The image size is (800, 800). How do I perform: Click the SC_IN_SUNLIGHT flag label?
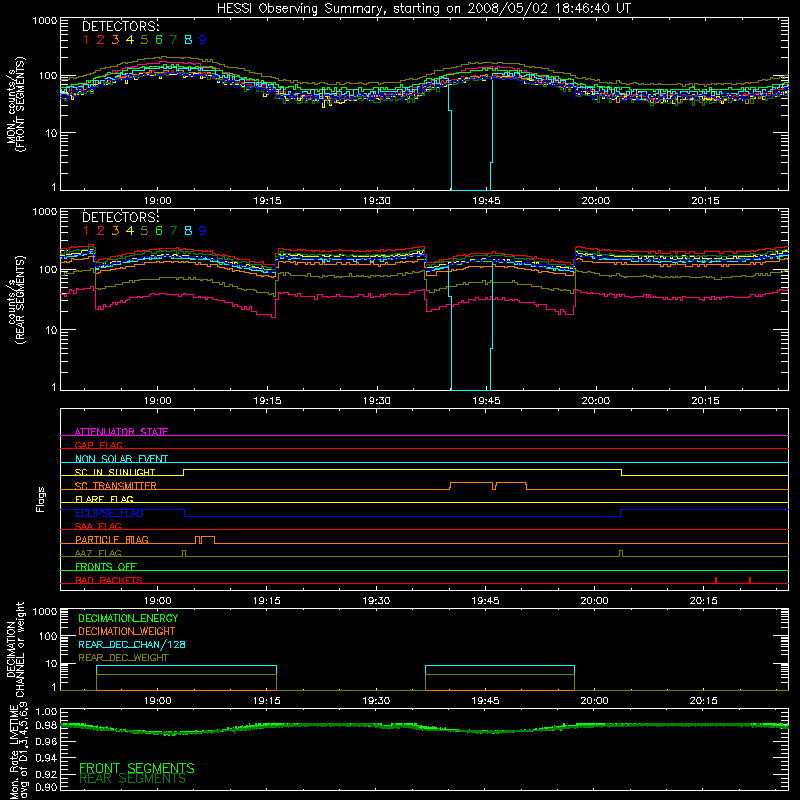[x=115, y=472]
